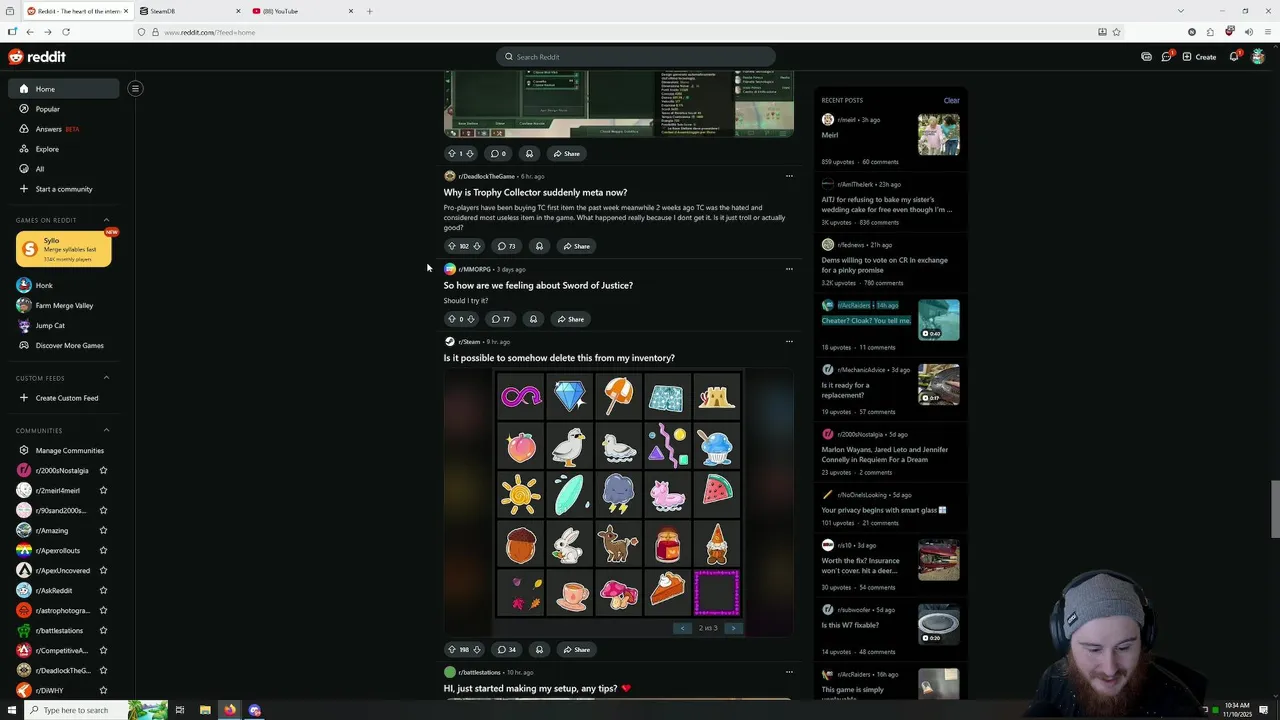The height and width of the screenshot is (720, 1280).
Task: Click the Reddit logo in the header
Action: point(37,57)
